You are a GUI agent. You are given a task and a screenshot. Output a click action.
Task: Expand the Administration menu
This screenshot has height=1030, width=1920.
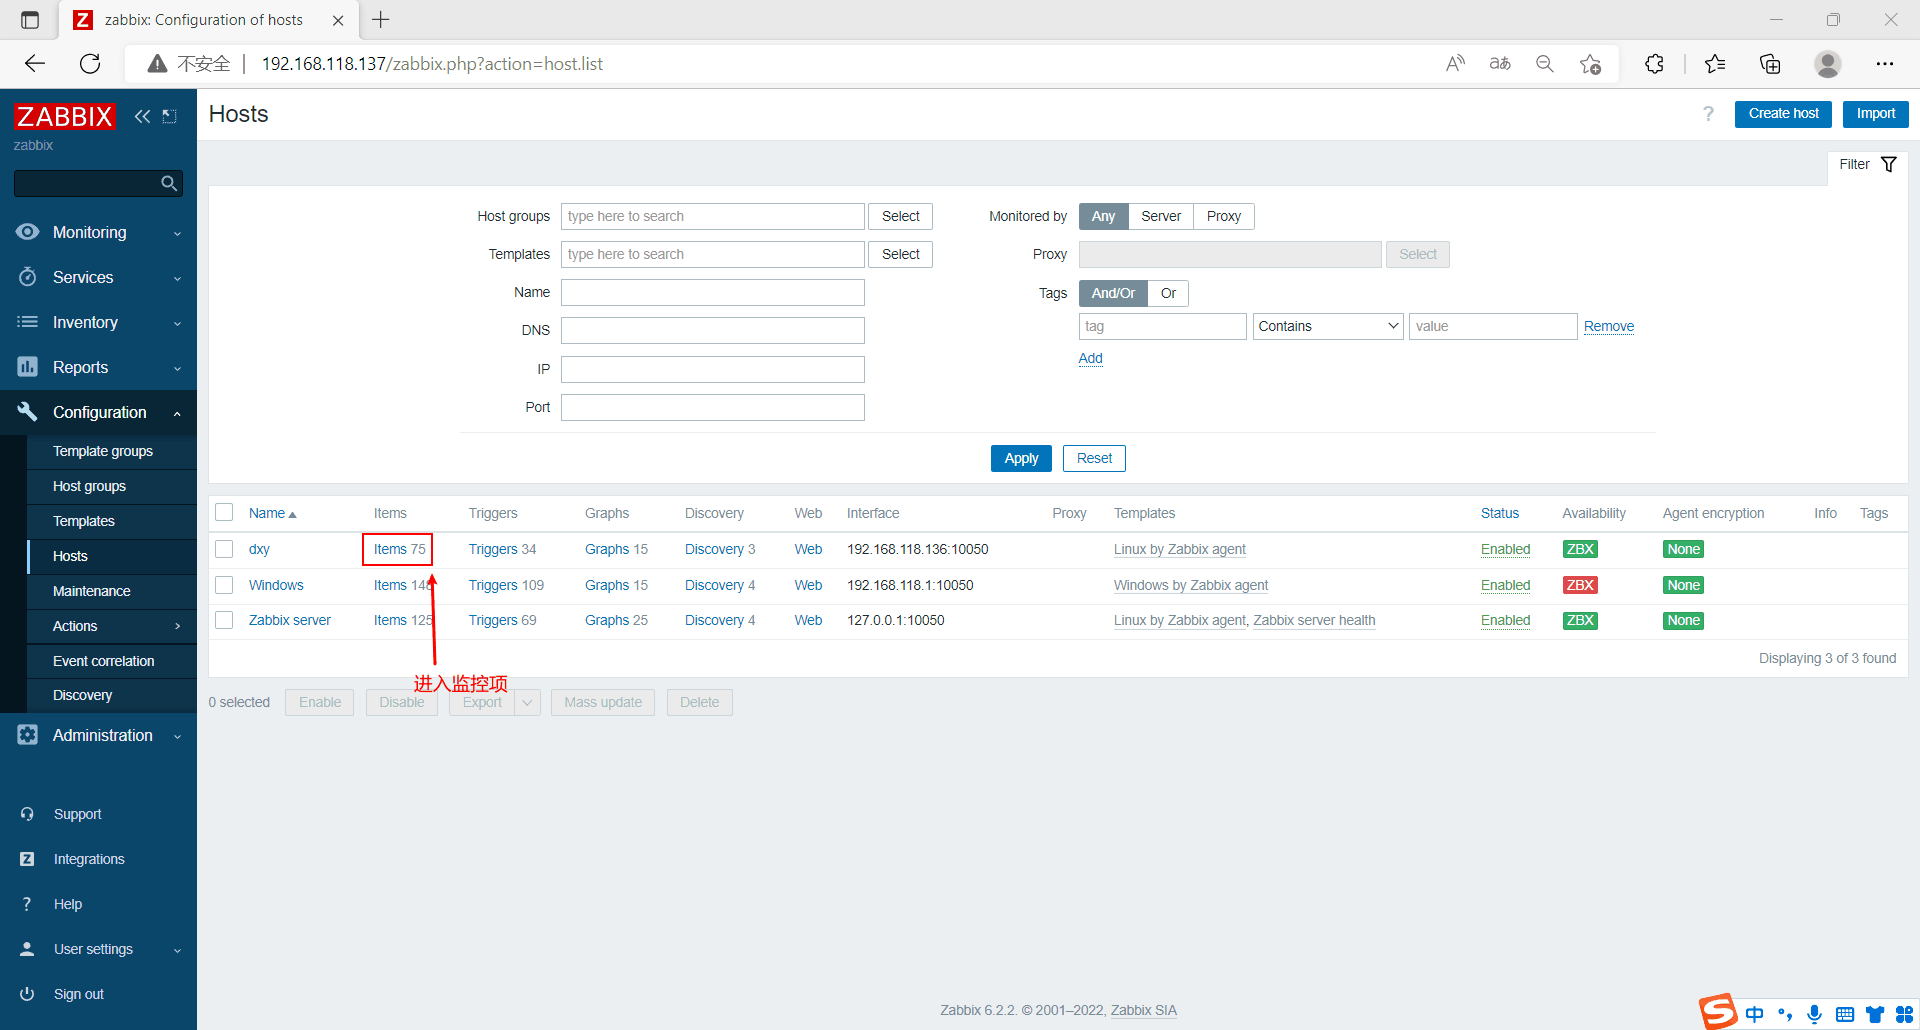click(98, 735)
